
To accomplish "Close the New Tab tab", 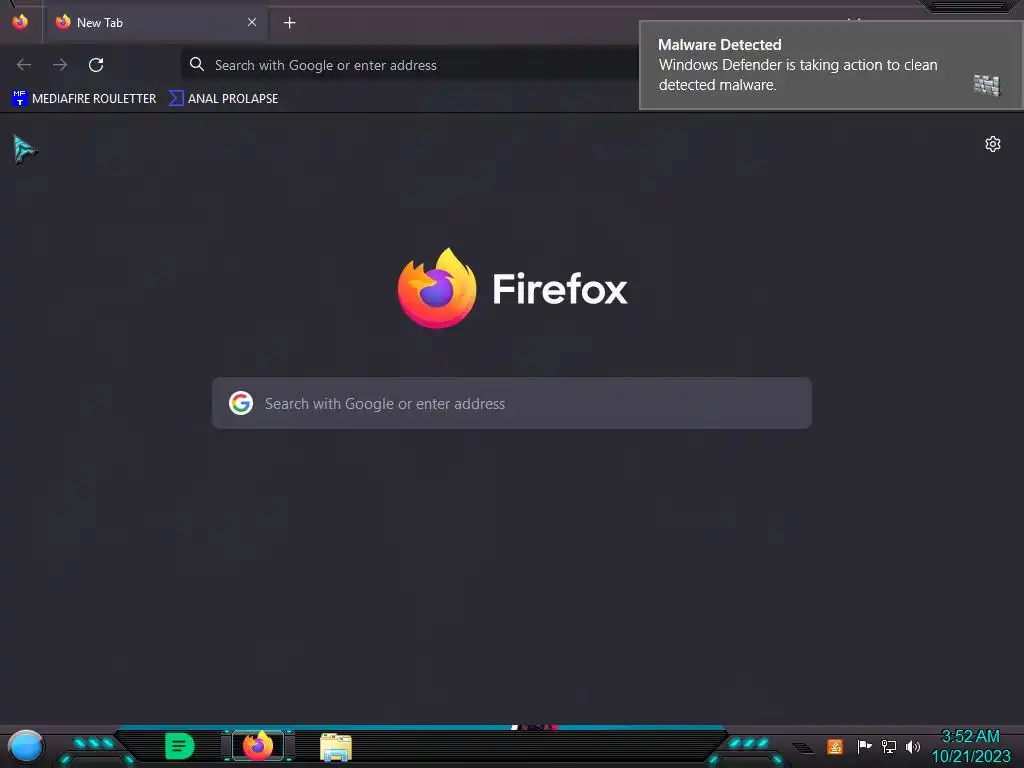I will 251,22.
